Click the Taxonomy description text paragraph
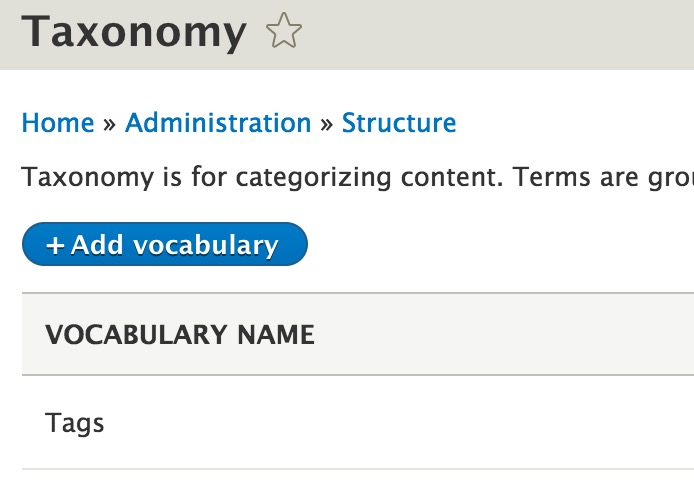Image resolution: width=694 pixels, height=496 pixels. point(358,178)
